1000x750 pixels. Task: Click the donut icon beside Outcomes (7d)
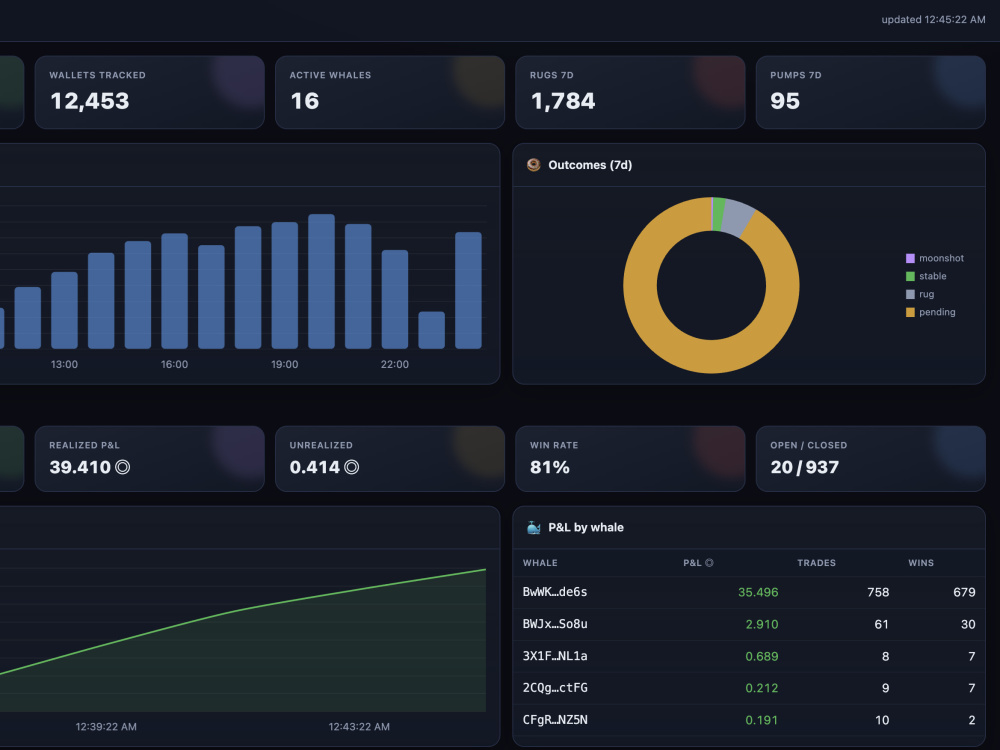[x=533, y=165]
